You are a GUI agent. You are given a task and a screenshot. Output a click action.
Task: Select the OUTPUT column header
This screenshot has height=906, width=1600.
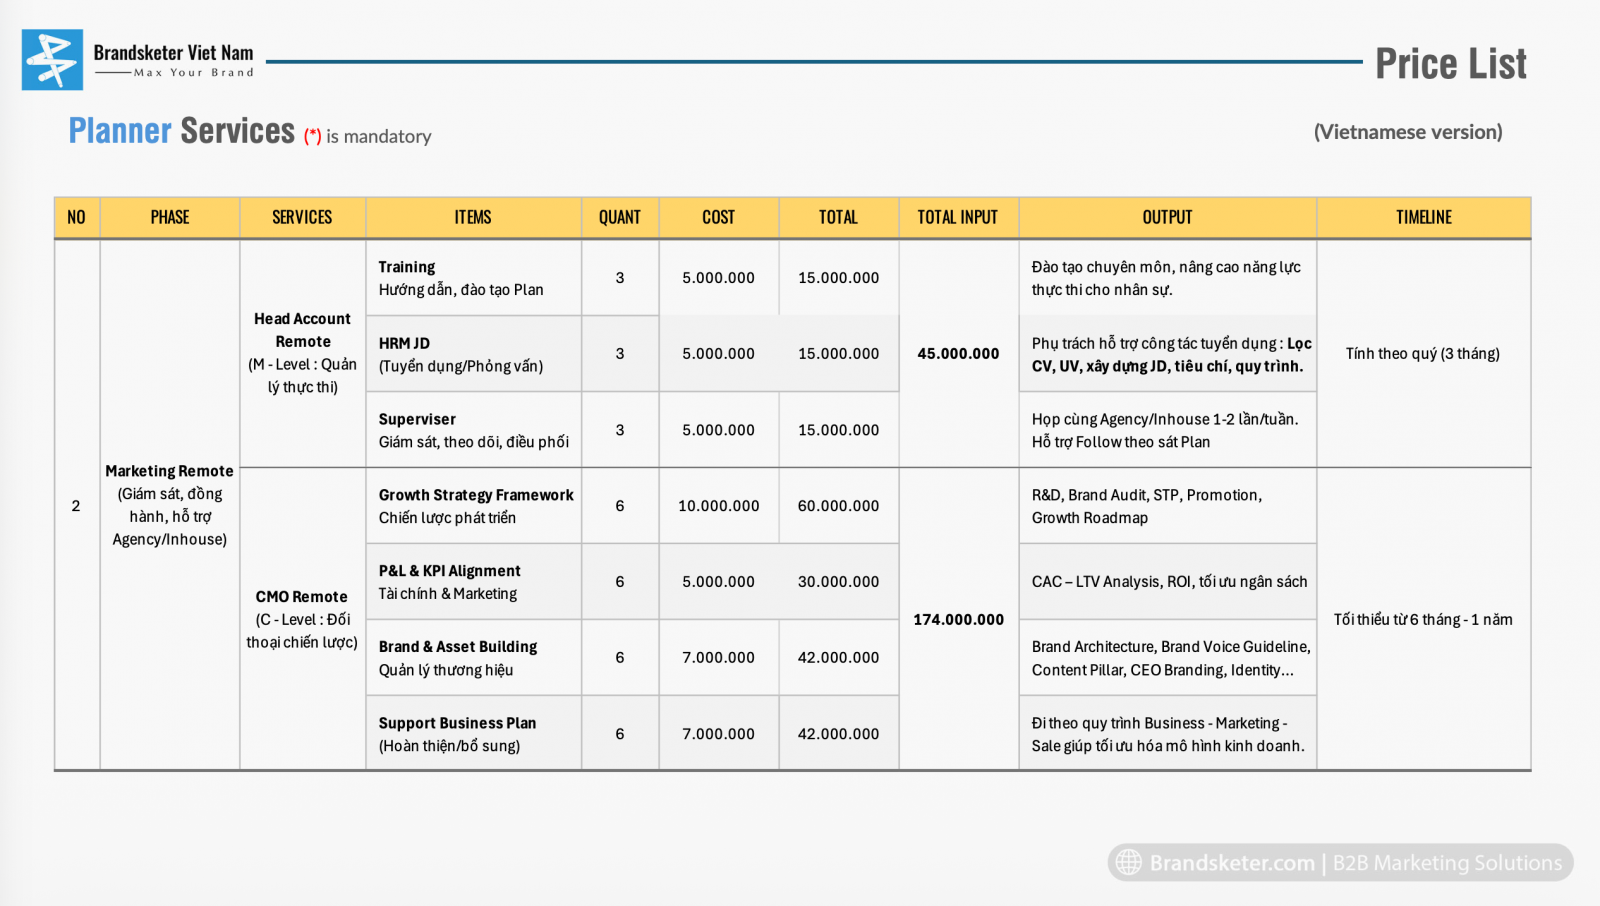click(1167, 217)
